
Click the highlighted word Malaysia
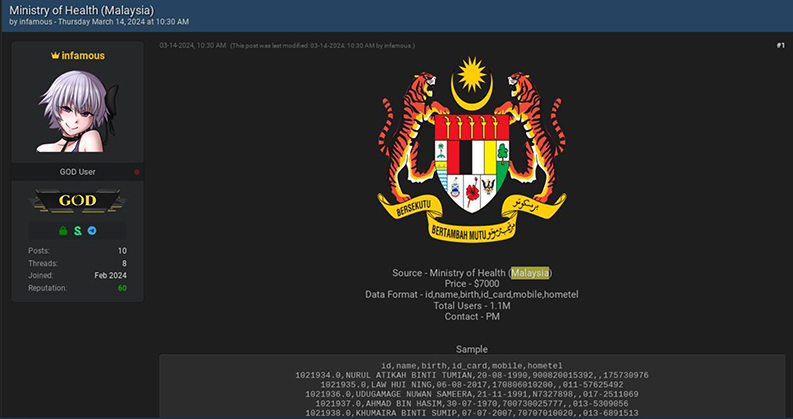[530, 273]
